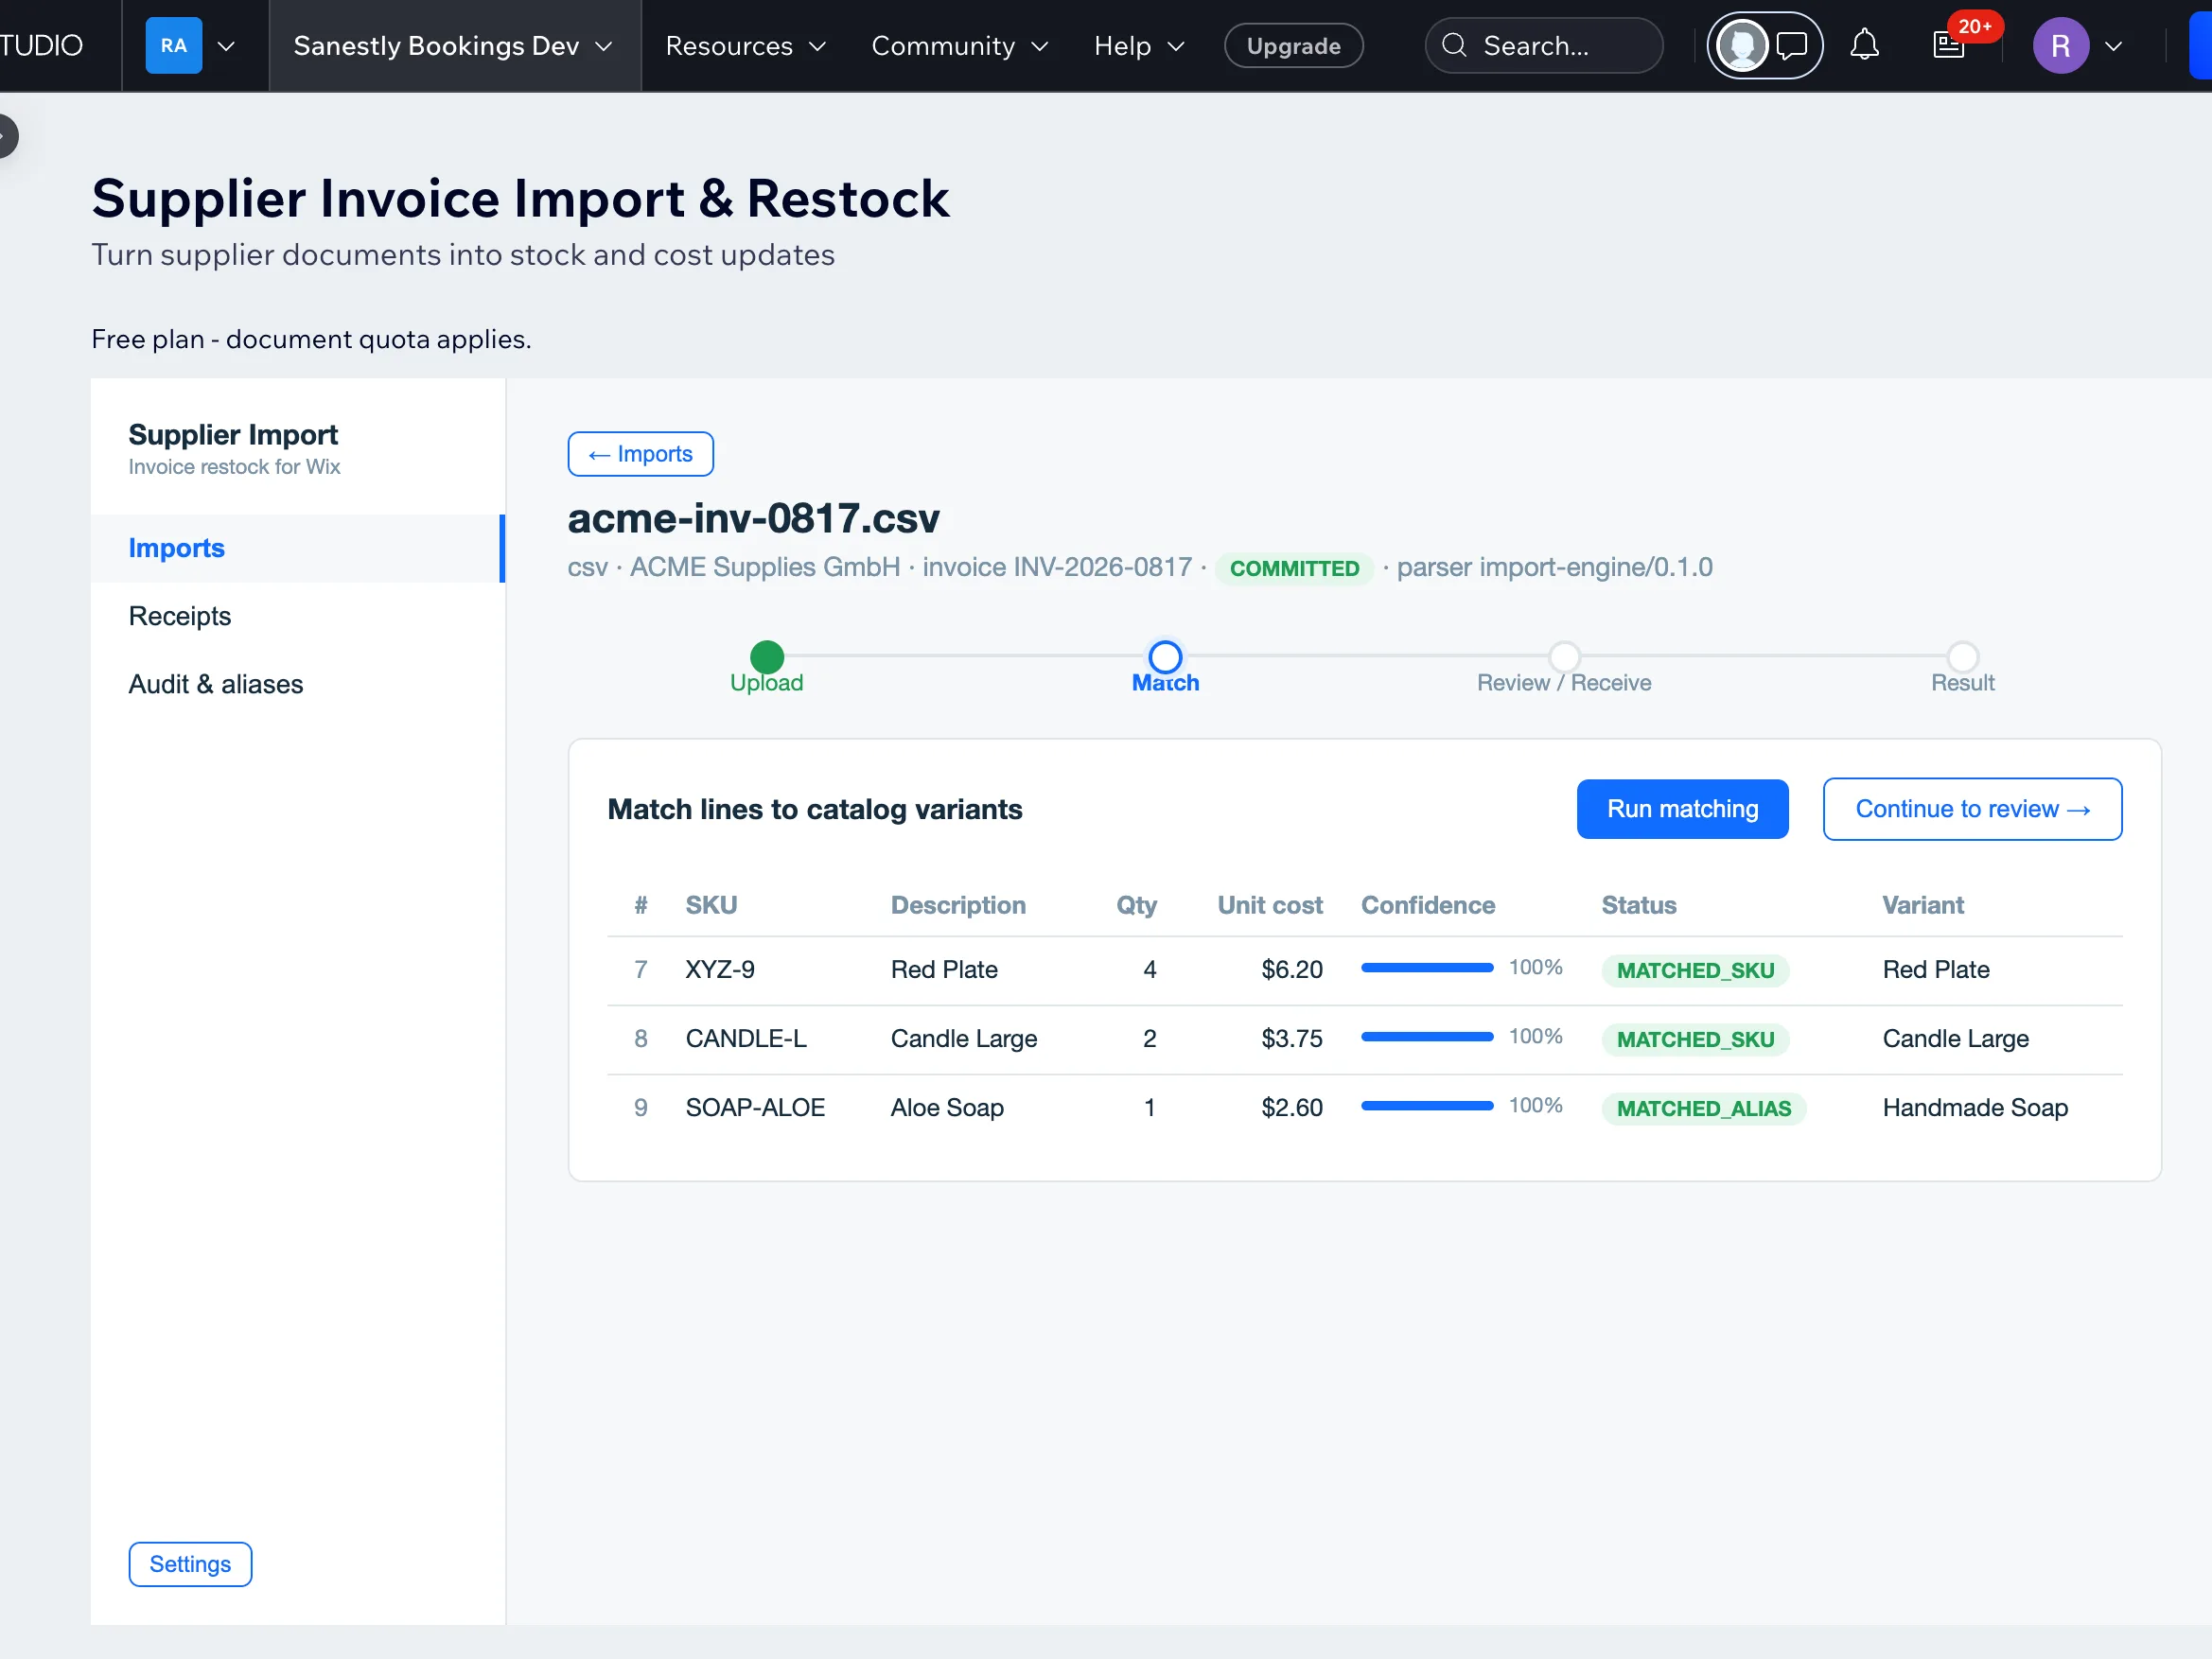Open Receipts in the sidebar
Screen dimensions: 2212x1659
coord(297,616)
